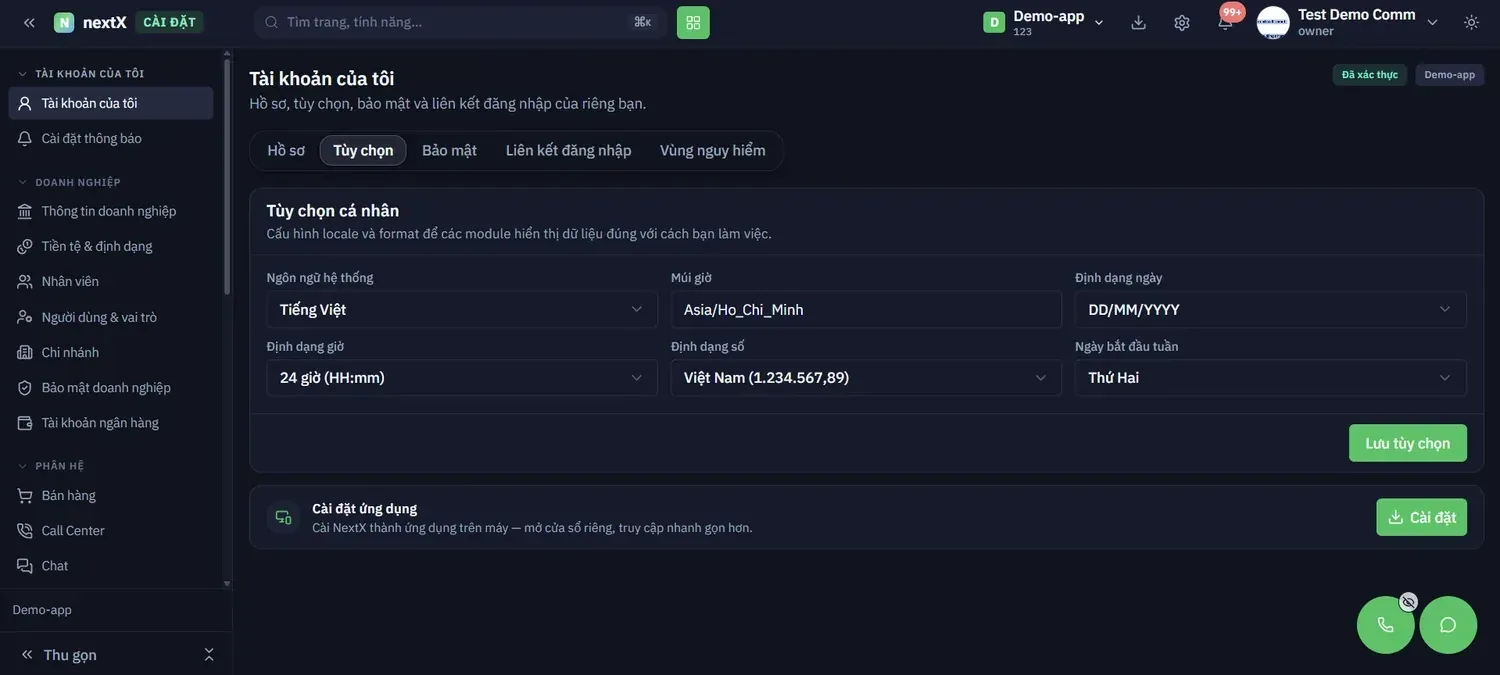Open Người dùng & vai trò

coord(111,317)
